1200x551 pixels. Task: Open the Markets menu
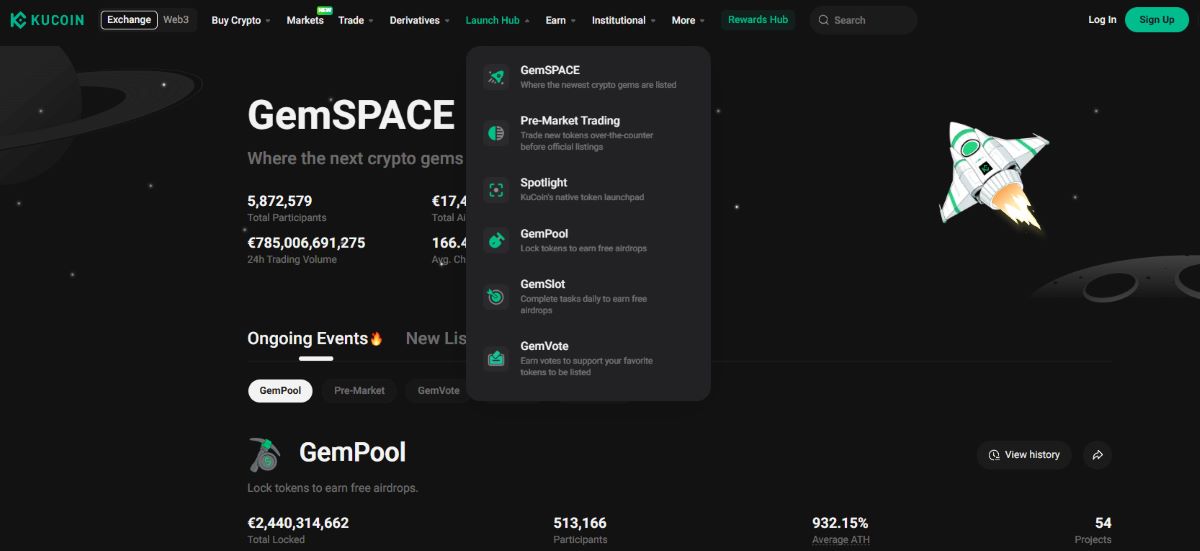305,20
